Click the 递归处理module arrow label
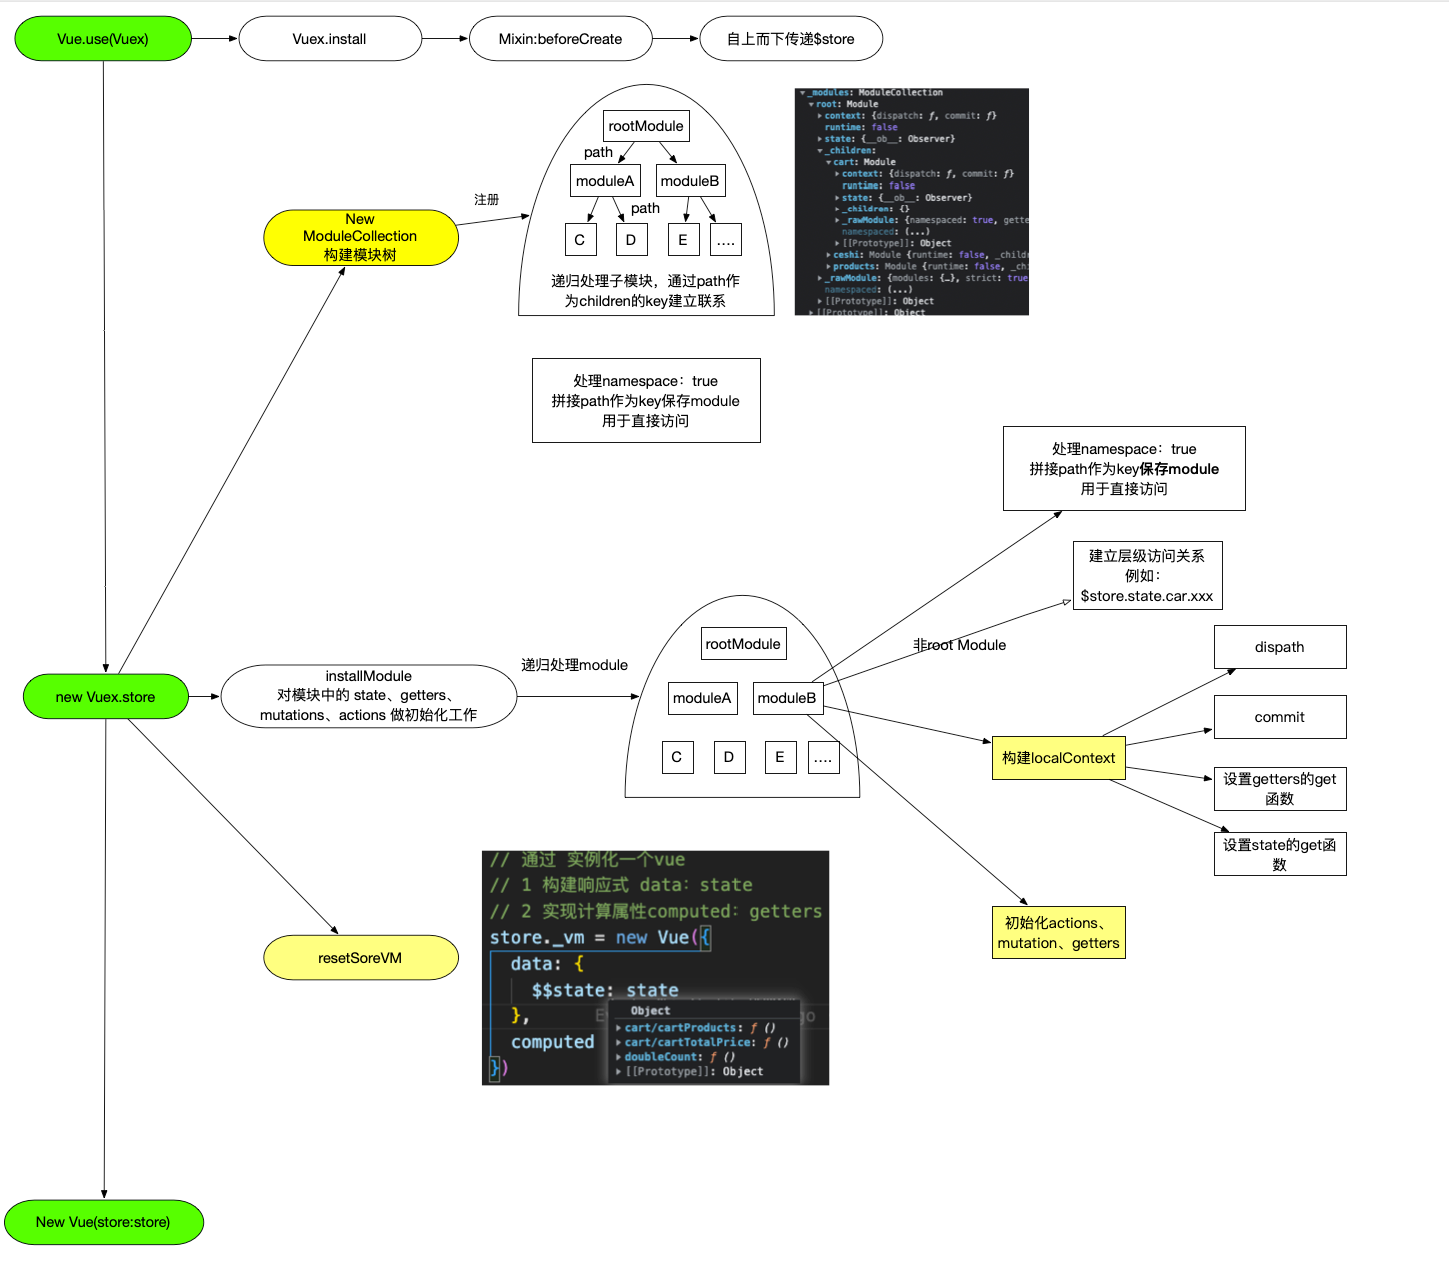 [x=574, y=665]
